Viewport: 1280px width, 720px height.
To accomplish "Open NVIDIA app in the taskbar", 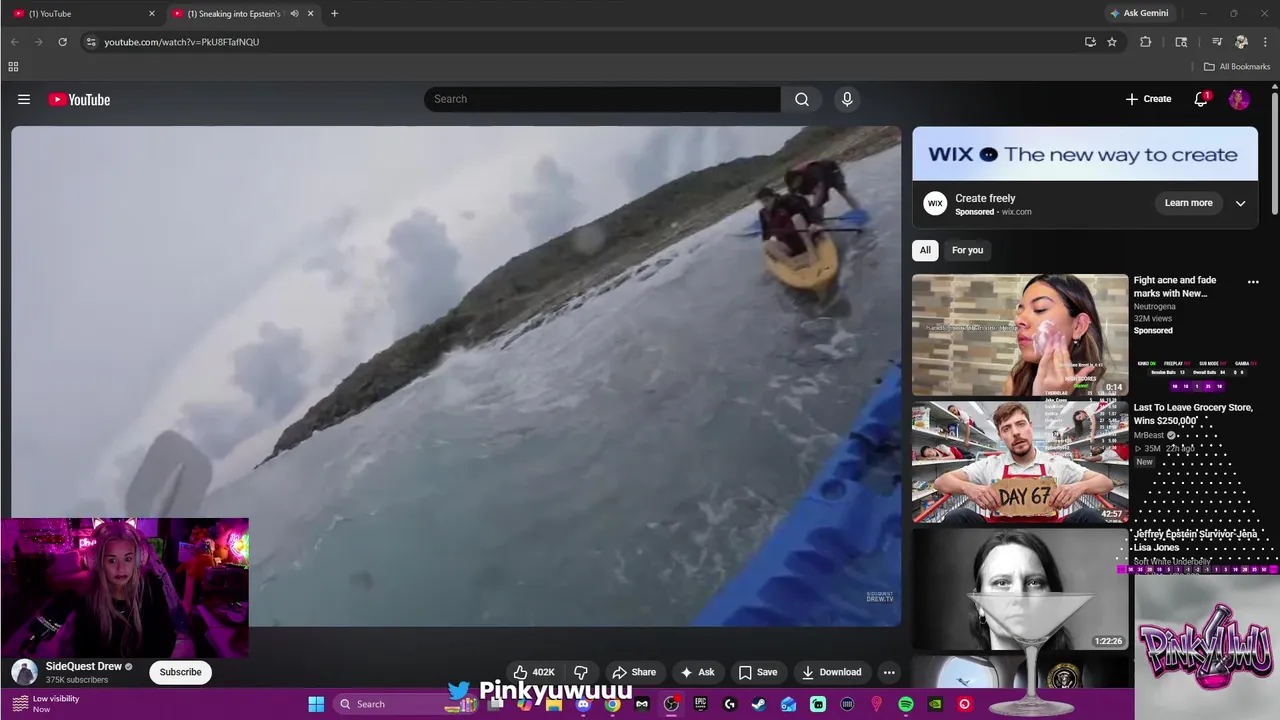I will (935, 704).
